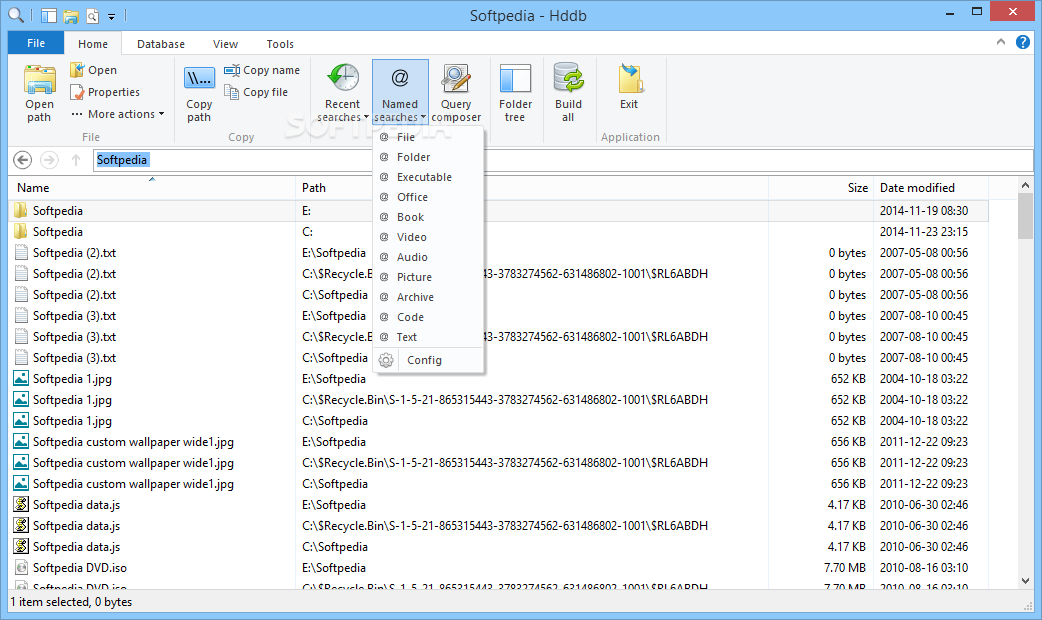
Task: Select Softpedia data.js in C:\Softpedia
Action: 498,547
